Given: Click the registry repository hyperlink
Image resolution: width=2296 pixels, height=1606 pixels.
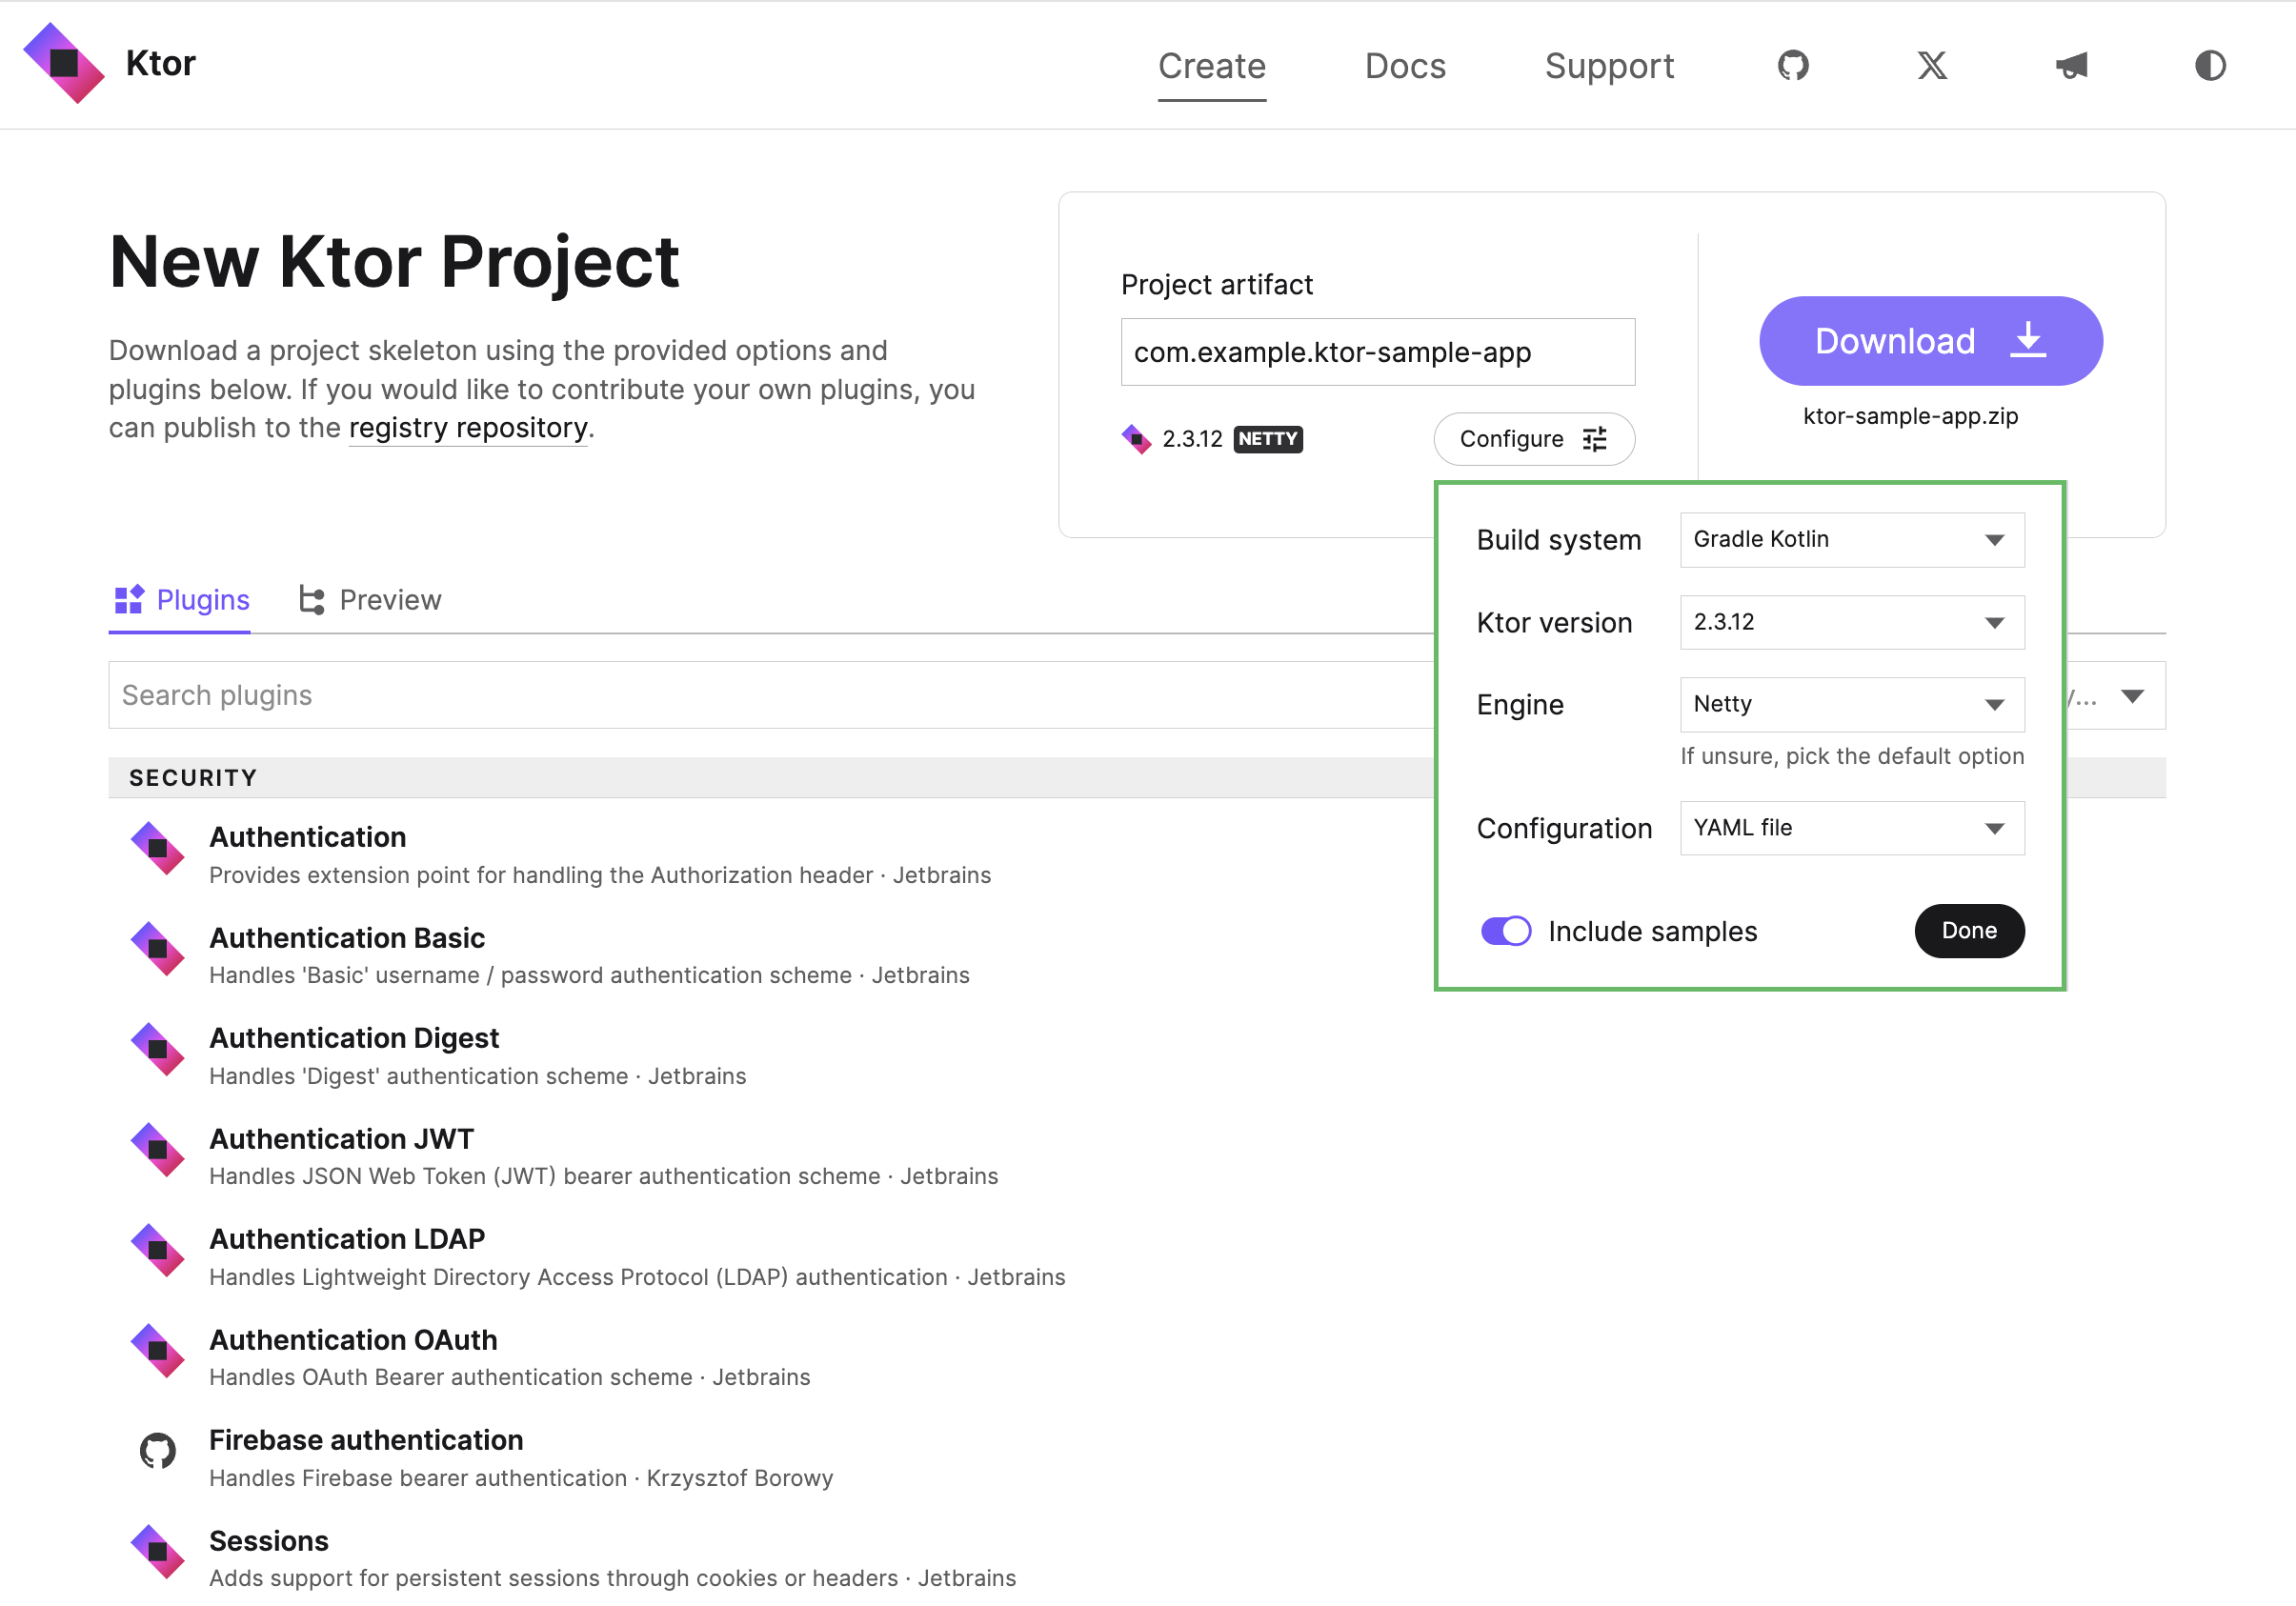Looking at the screenshot, I should tap(470, 428).
